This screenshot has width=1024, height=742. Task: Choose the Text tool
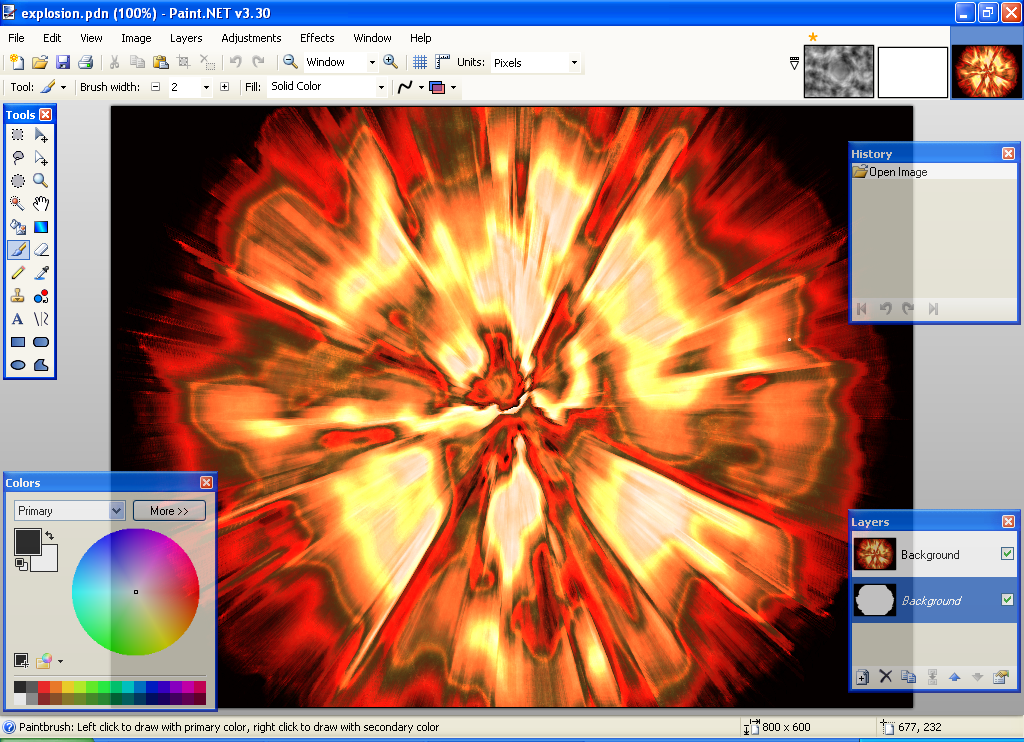(18, 319)
